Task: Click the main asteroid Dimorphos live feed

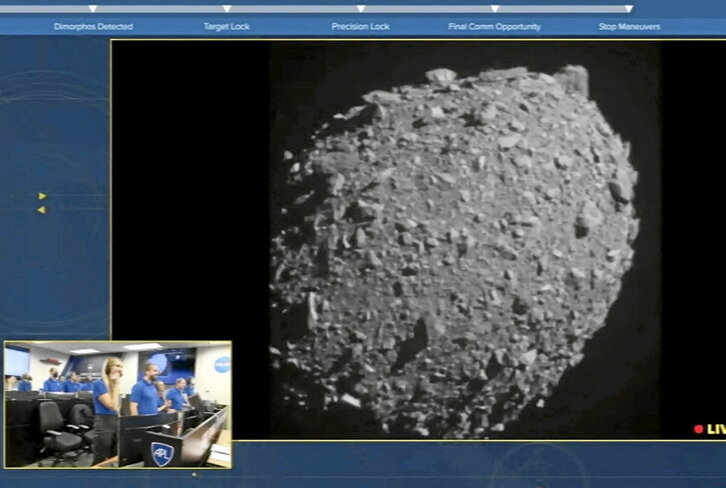Action: click(x=419, y=240)
